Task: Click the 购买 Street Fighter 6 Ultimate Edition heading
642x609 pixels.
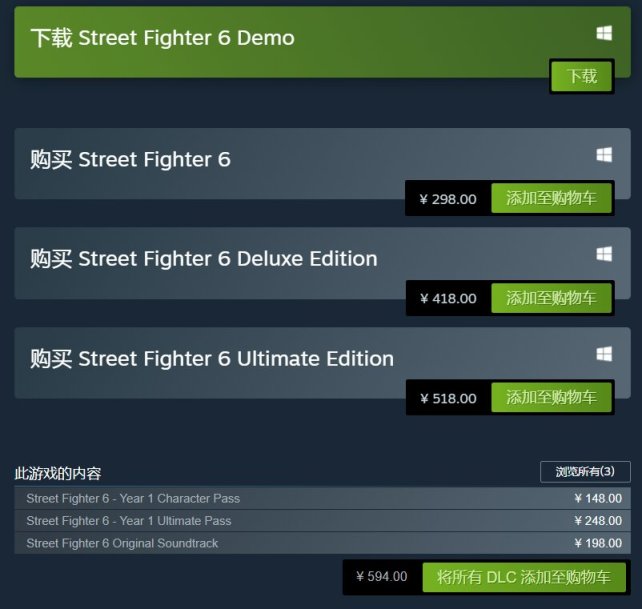Action: [212, 359]
